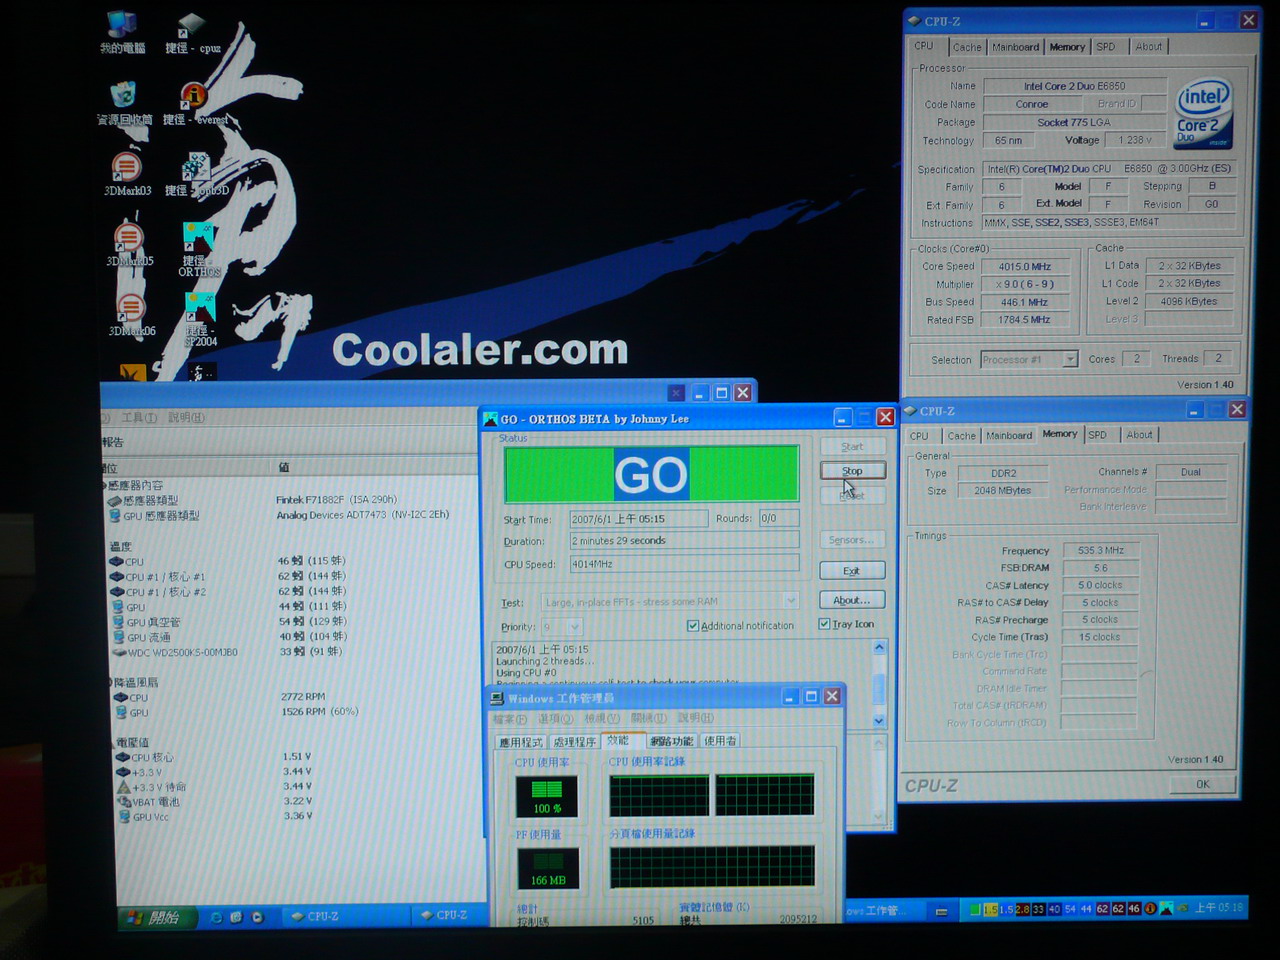Click the Core Speed value 4015.0 MHz

point(1026,267)
